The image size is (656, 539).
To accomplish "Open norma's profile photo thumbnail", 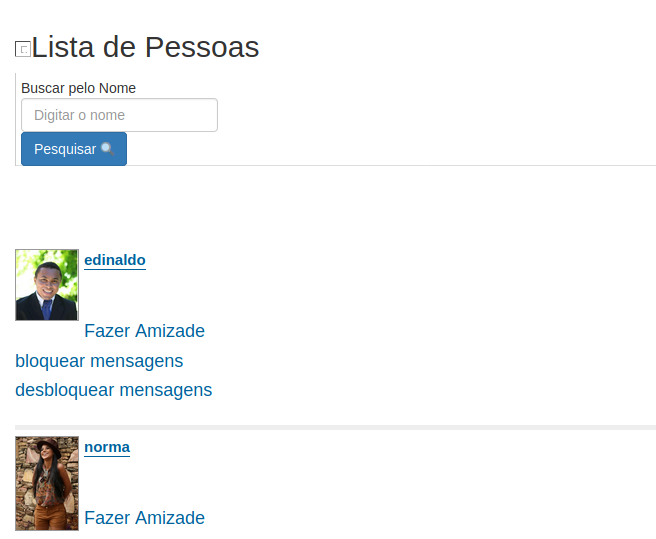I will pos(47,483).
